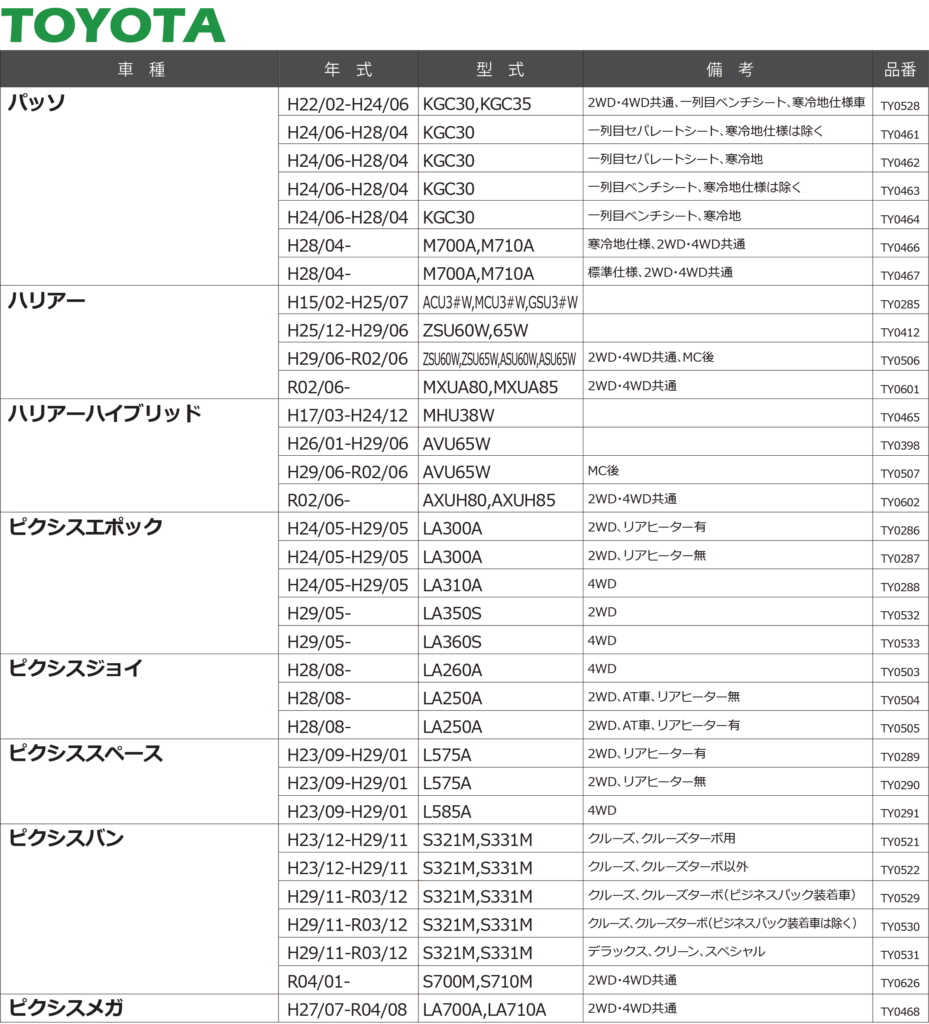Click the 車種 column header
Screen dimensions: 929x1024
(140, 69)
